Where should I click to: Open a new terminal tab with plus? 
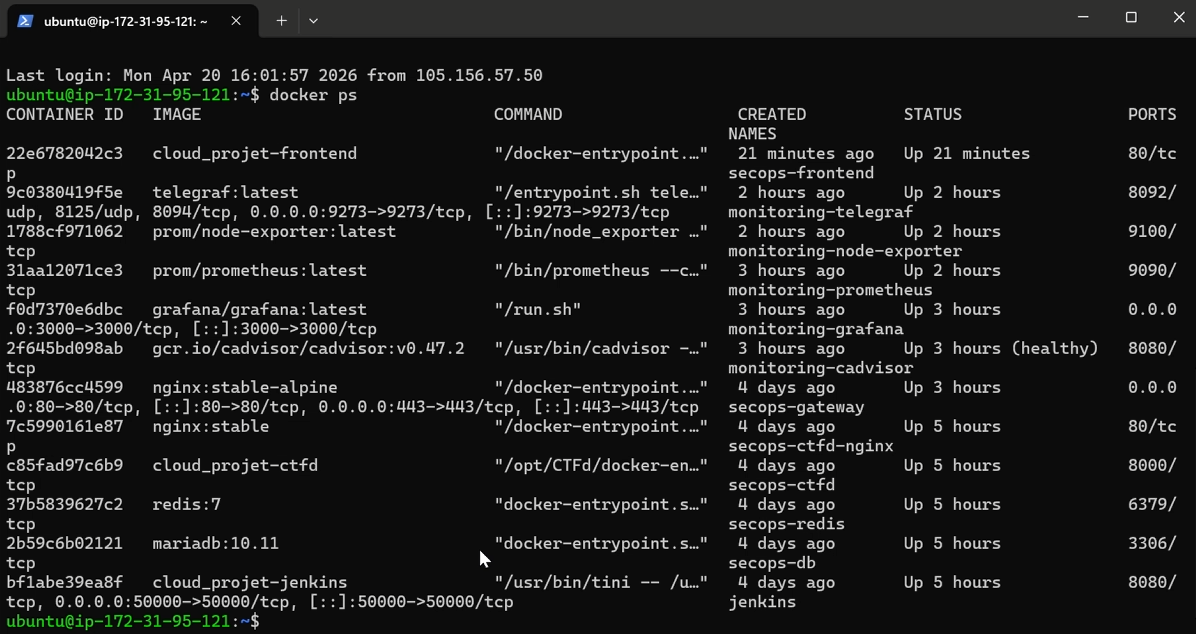pos(281,21)
